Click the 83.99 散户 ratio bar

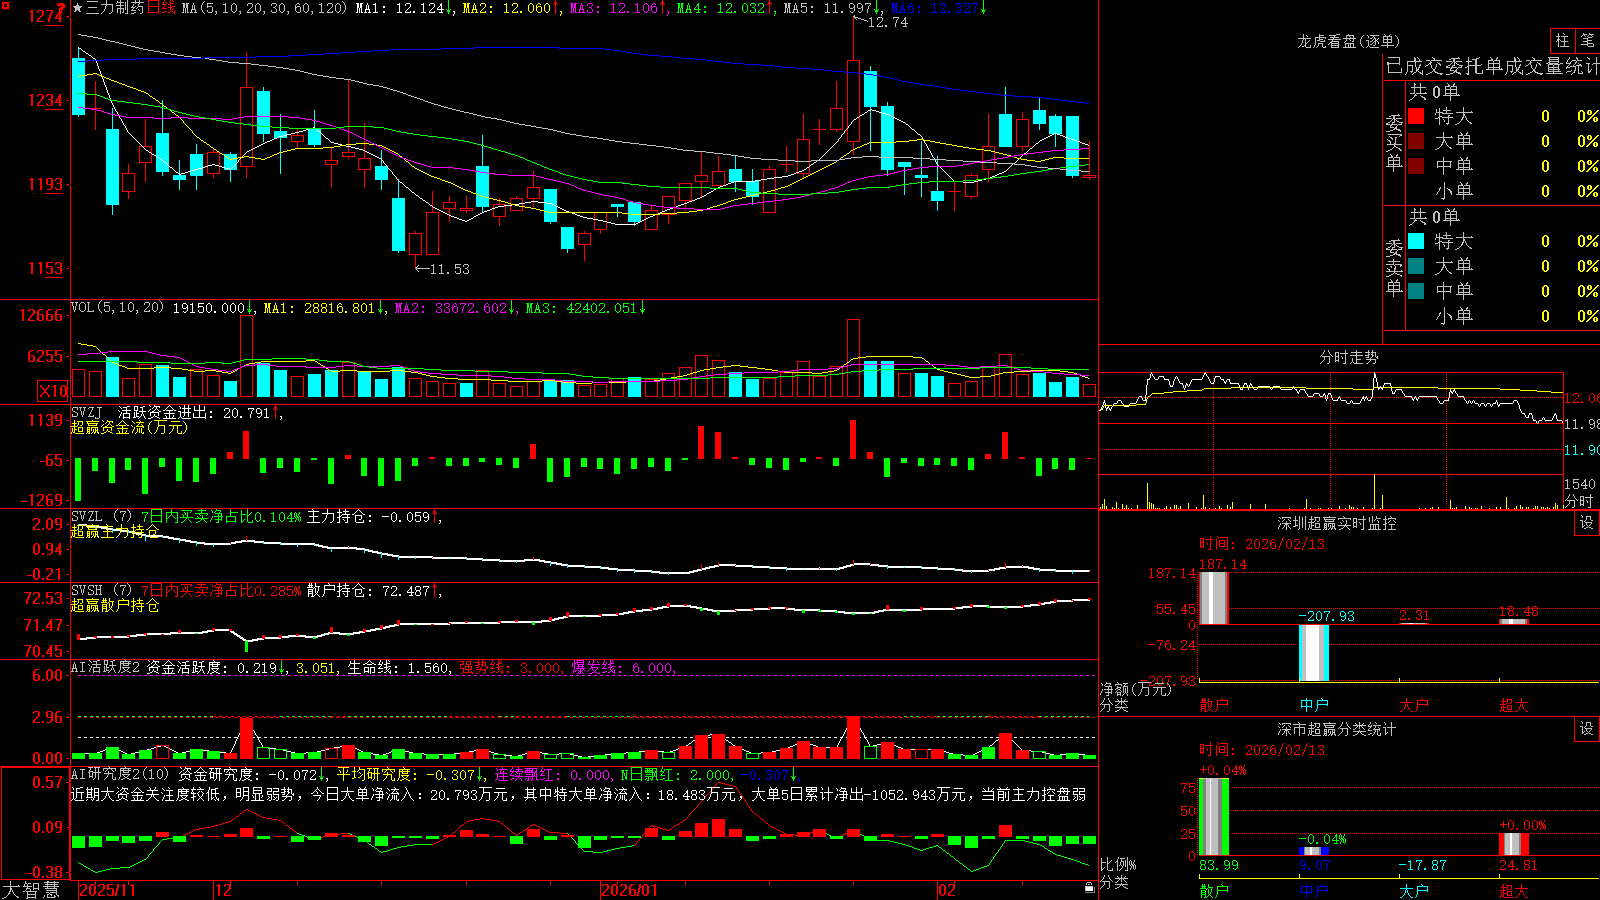1214,817
